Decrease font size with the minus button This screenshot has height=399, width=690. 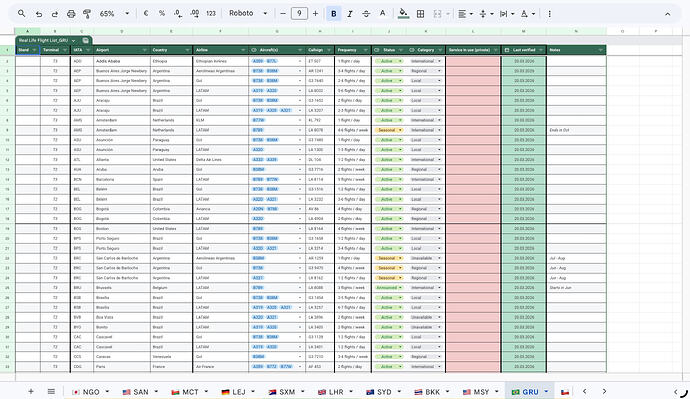point(283,14)
